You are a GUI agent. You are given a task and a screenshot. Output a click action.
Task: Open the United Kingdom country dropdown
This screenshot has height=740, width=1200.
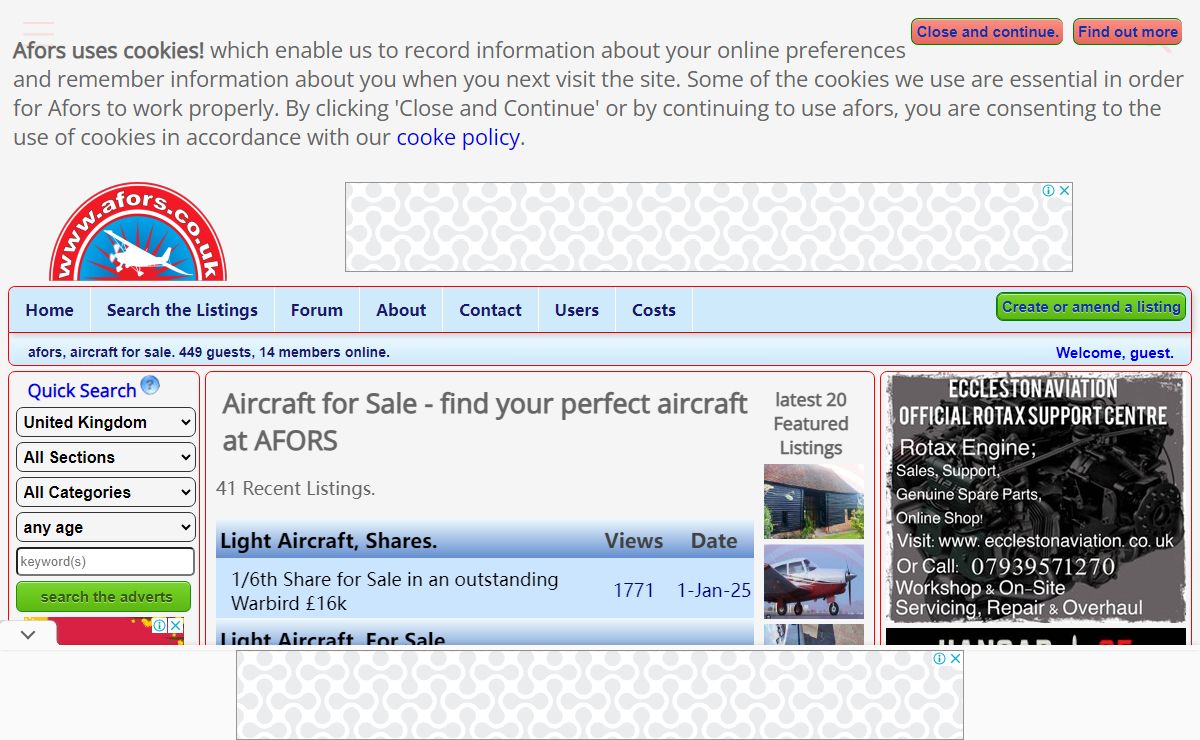point(105,422)
